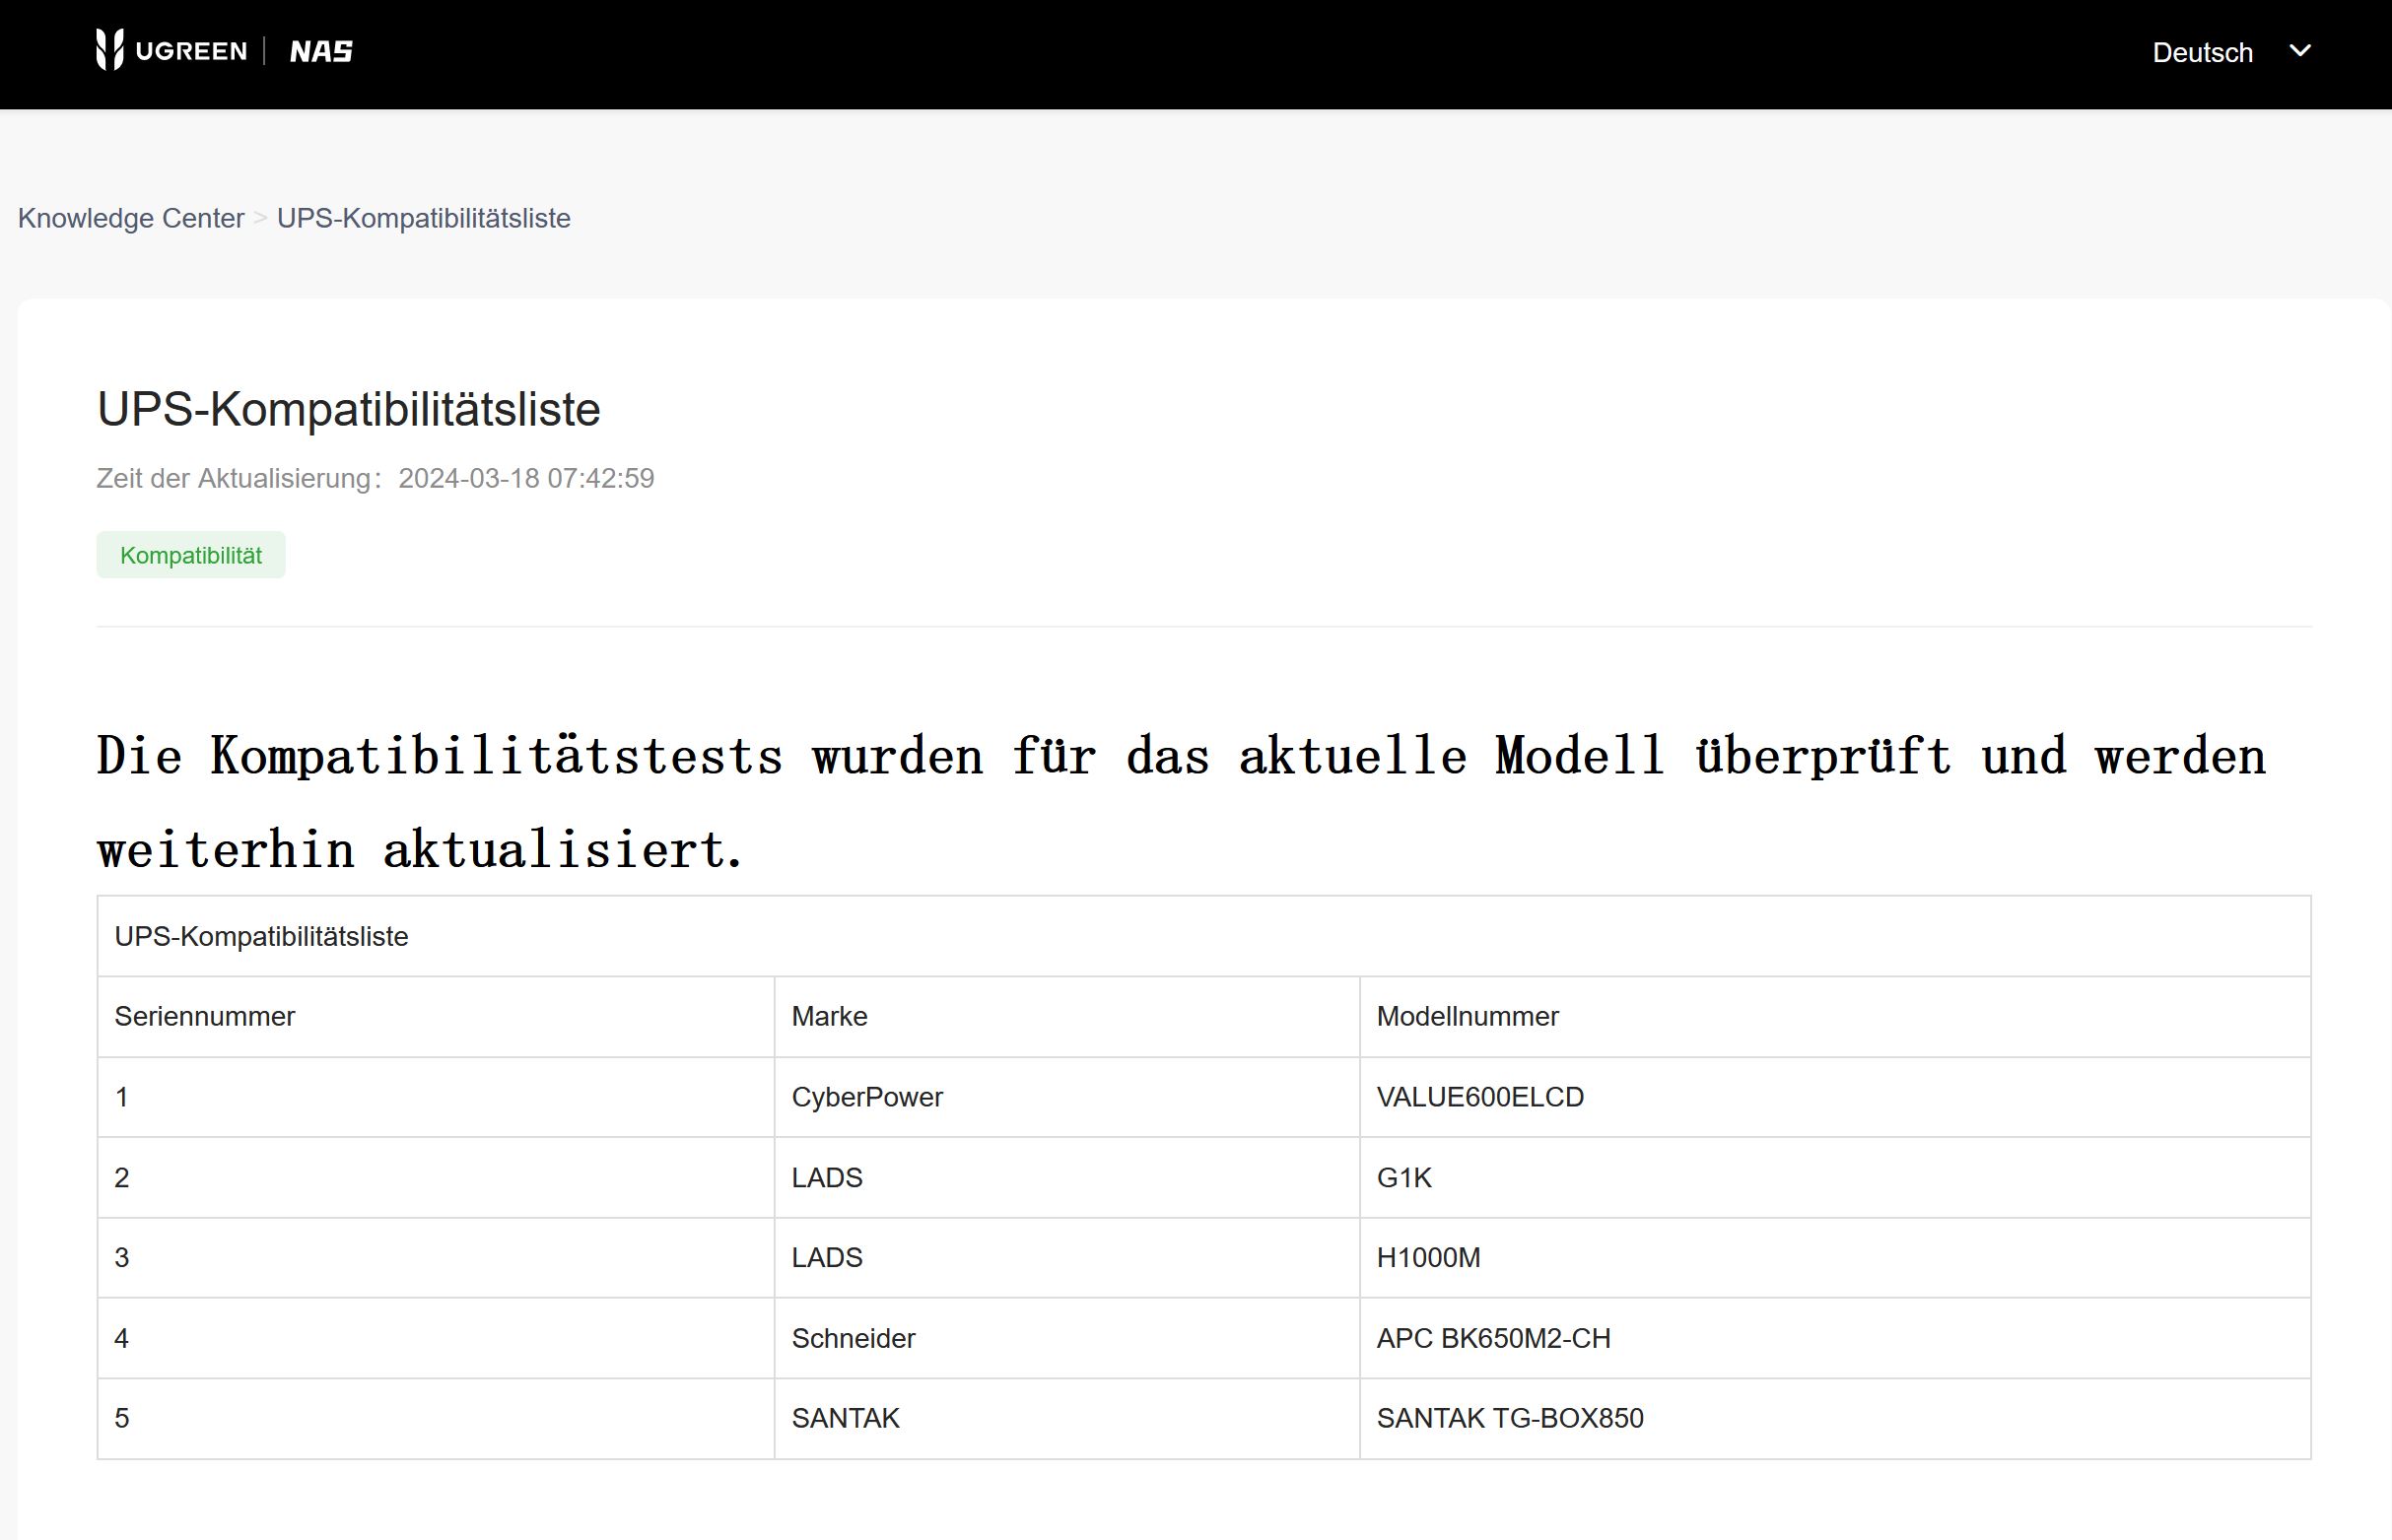Open the Deutsch language dropdown
The image size is (2392, 1540).
2201,52
